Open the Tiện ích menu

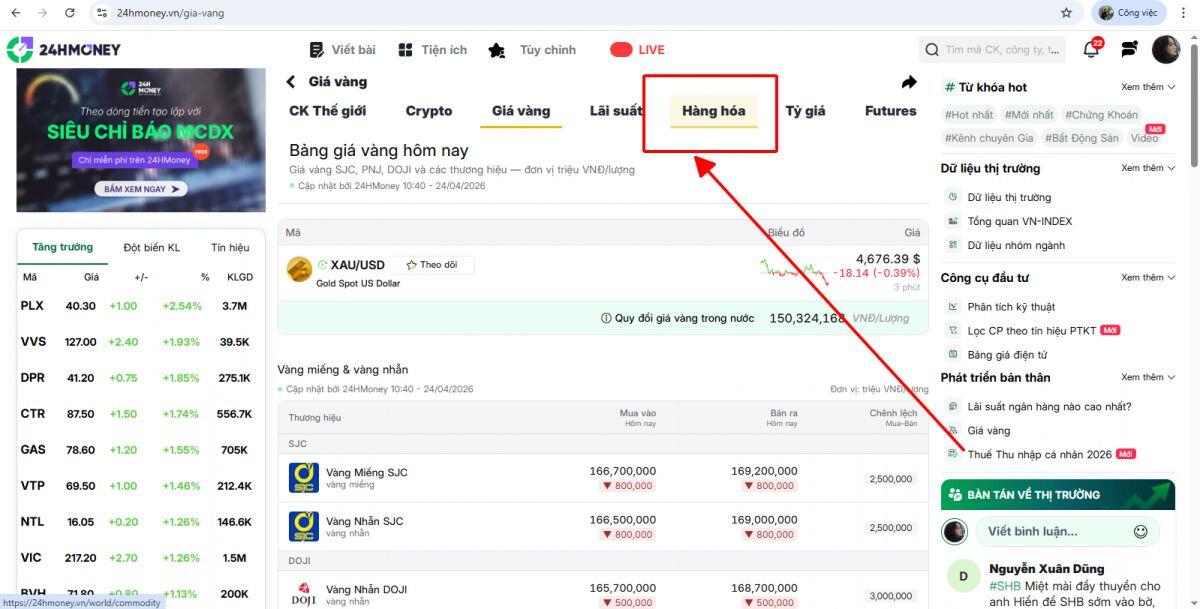[x=432, y=50]
